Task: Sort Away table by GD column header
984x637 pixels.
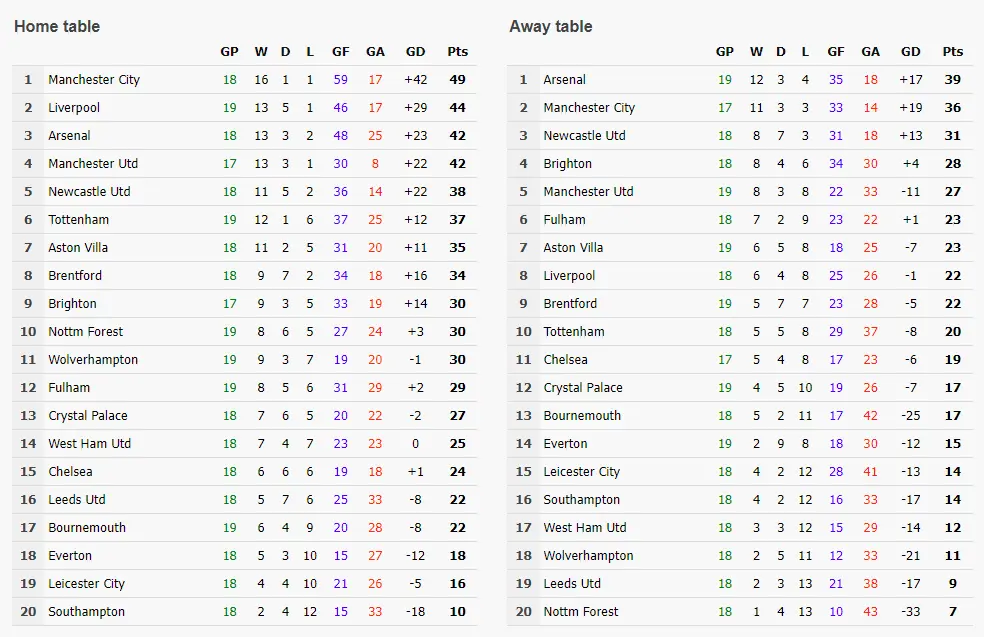Action: click(x=911, y=52)
